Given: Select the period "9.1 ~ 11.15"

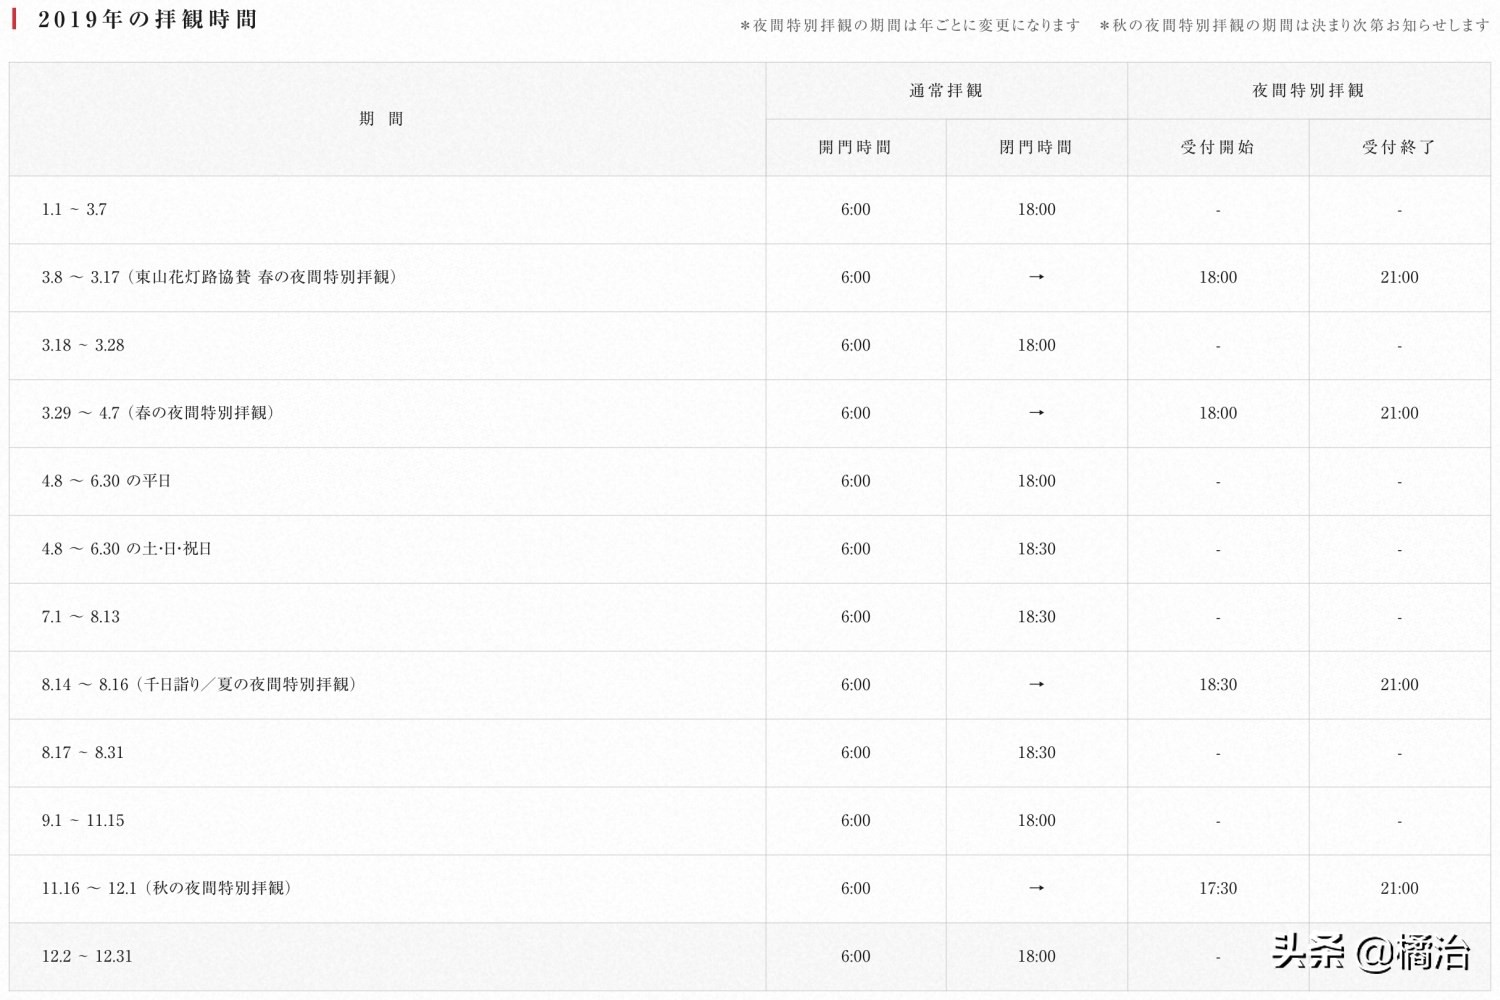Looking at the screenshot, I should 83,821.
